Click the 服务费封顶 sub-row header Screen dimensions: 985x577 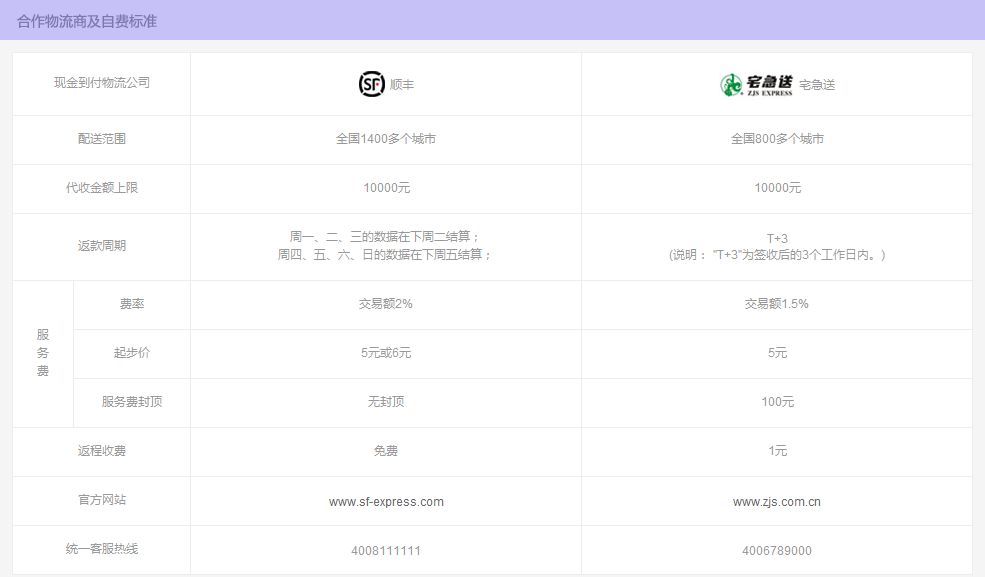click(132, 402)
